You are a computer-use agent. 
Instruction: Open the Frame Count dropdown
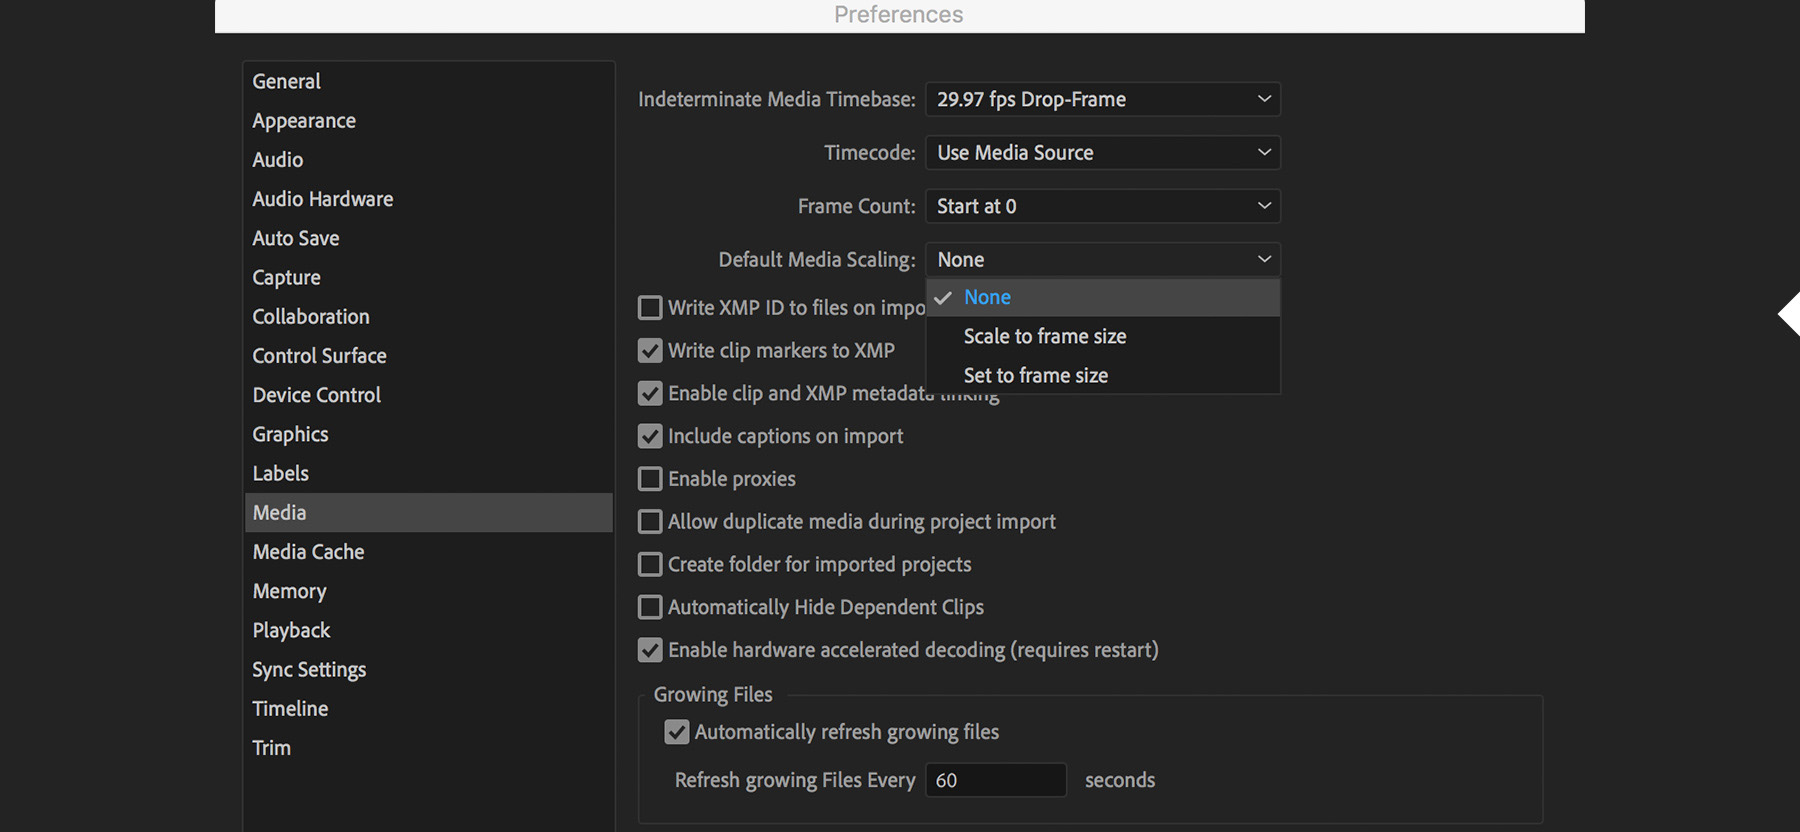pos(1103,206)
